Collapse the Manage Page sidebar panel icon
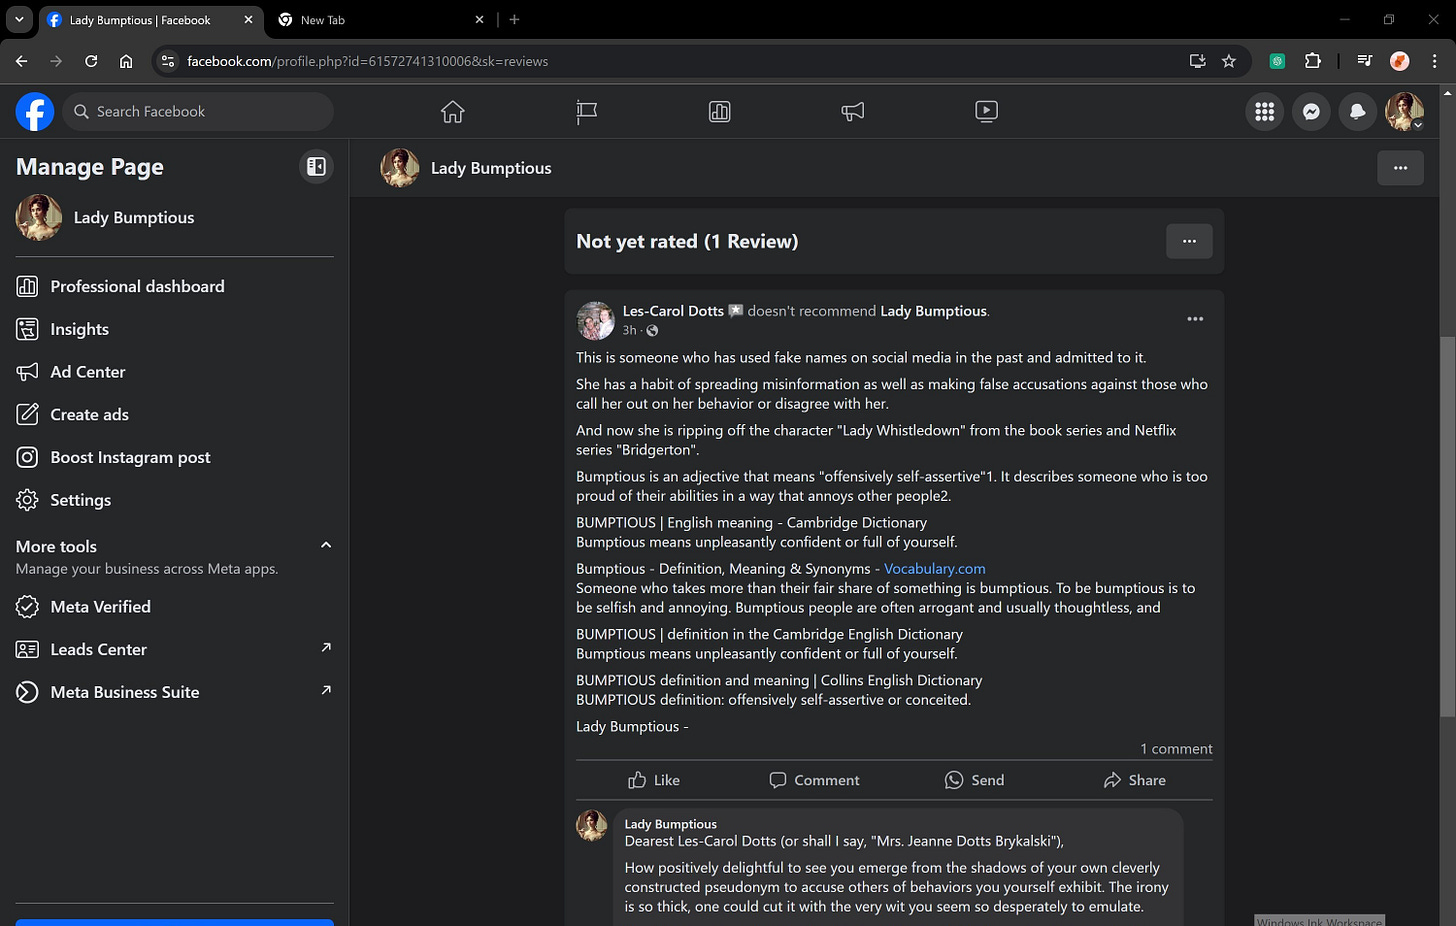This screenshot has width=1456, height=926. click(316, 167)
